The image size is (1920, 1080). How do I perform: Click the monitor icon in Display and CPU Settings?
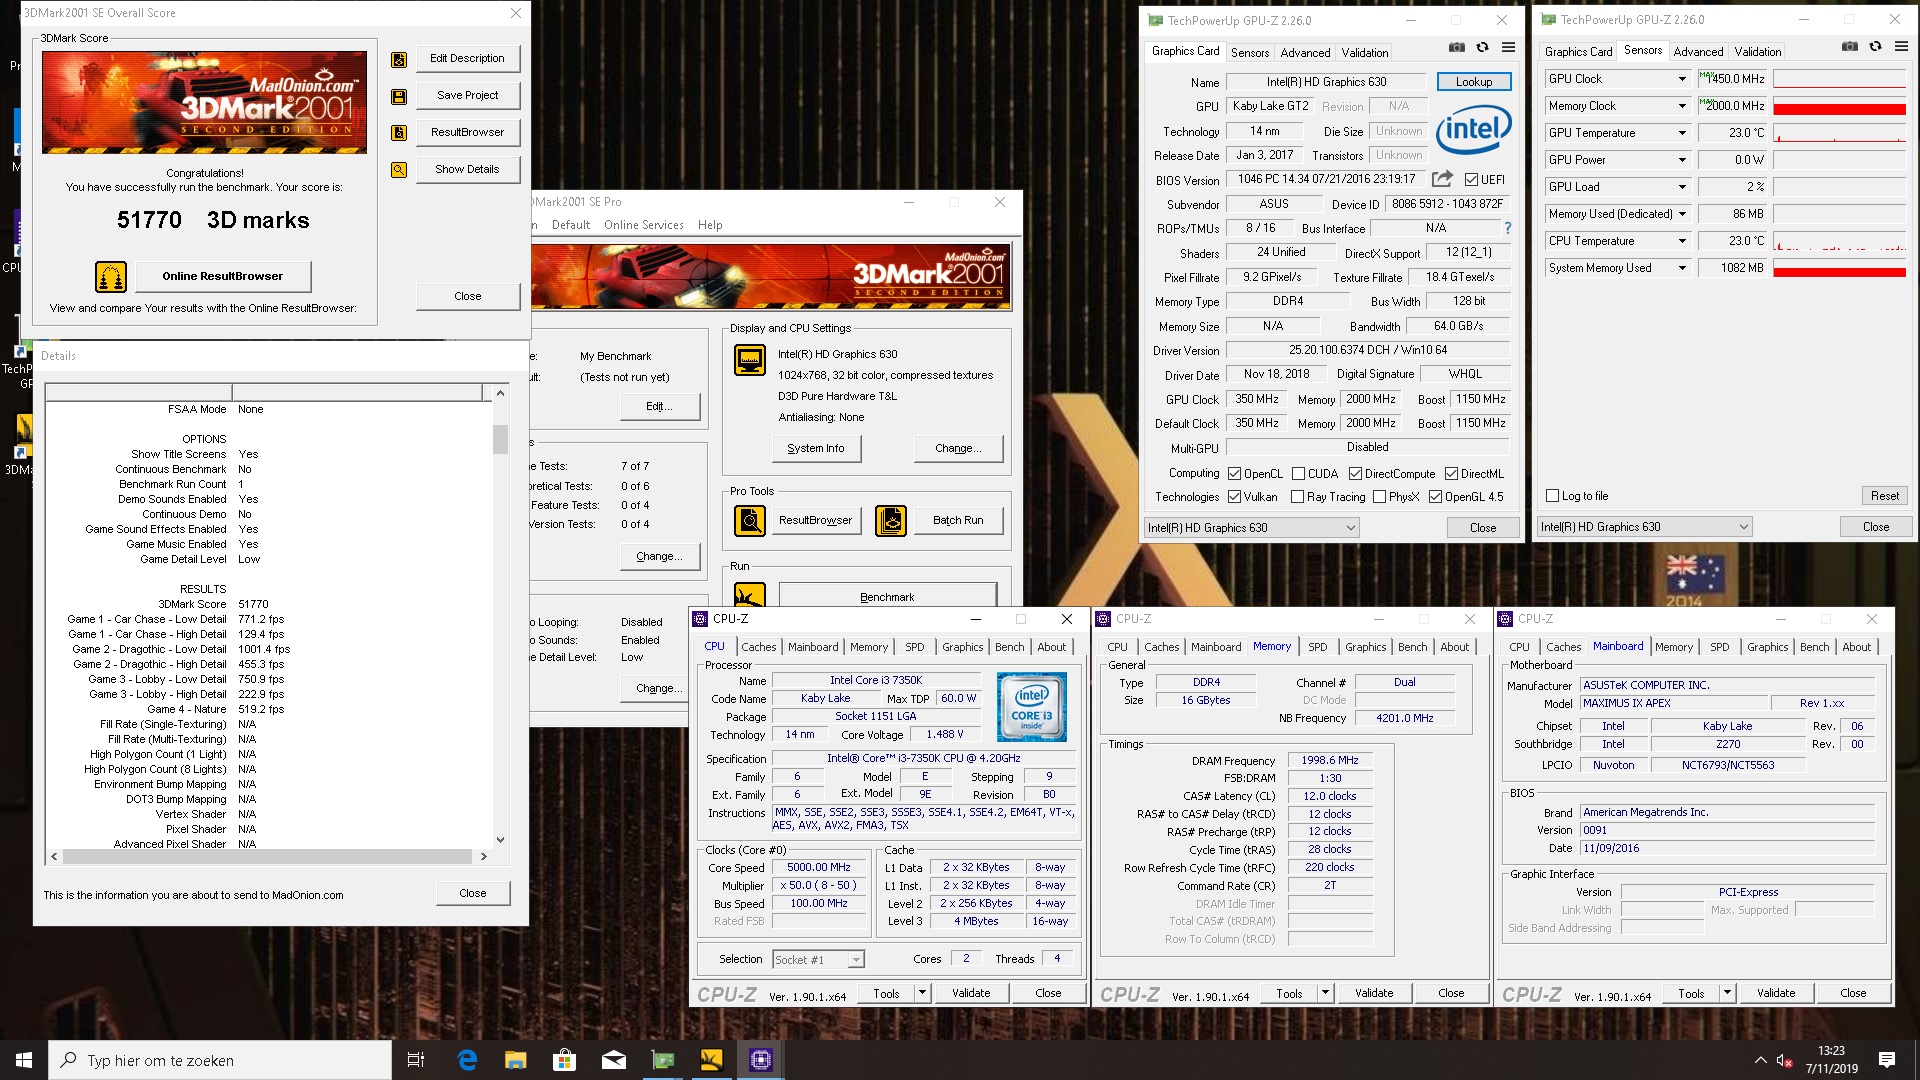(x=750, y=360)
